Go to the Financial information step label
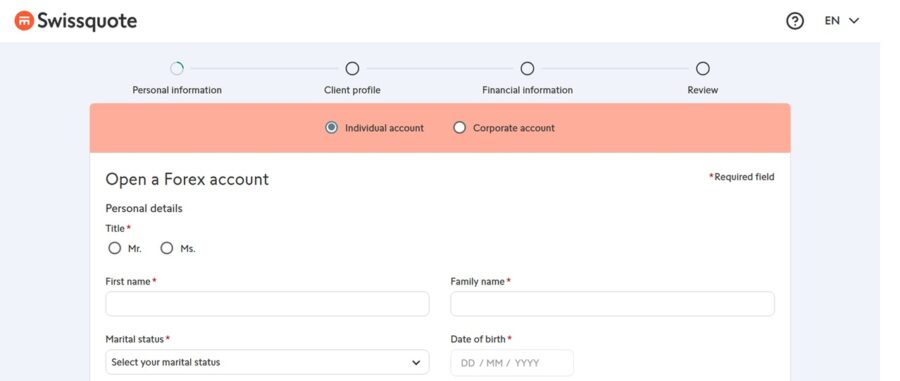This screenshot has height=381, width=900. click(x=527, y=90)
